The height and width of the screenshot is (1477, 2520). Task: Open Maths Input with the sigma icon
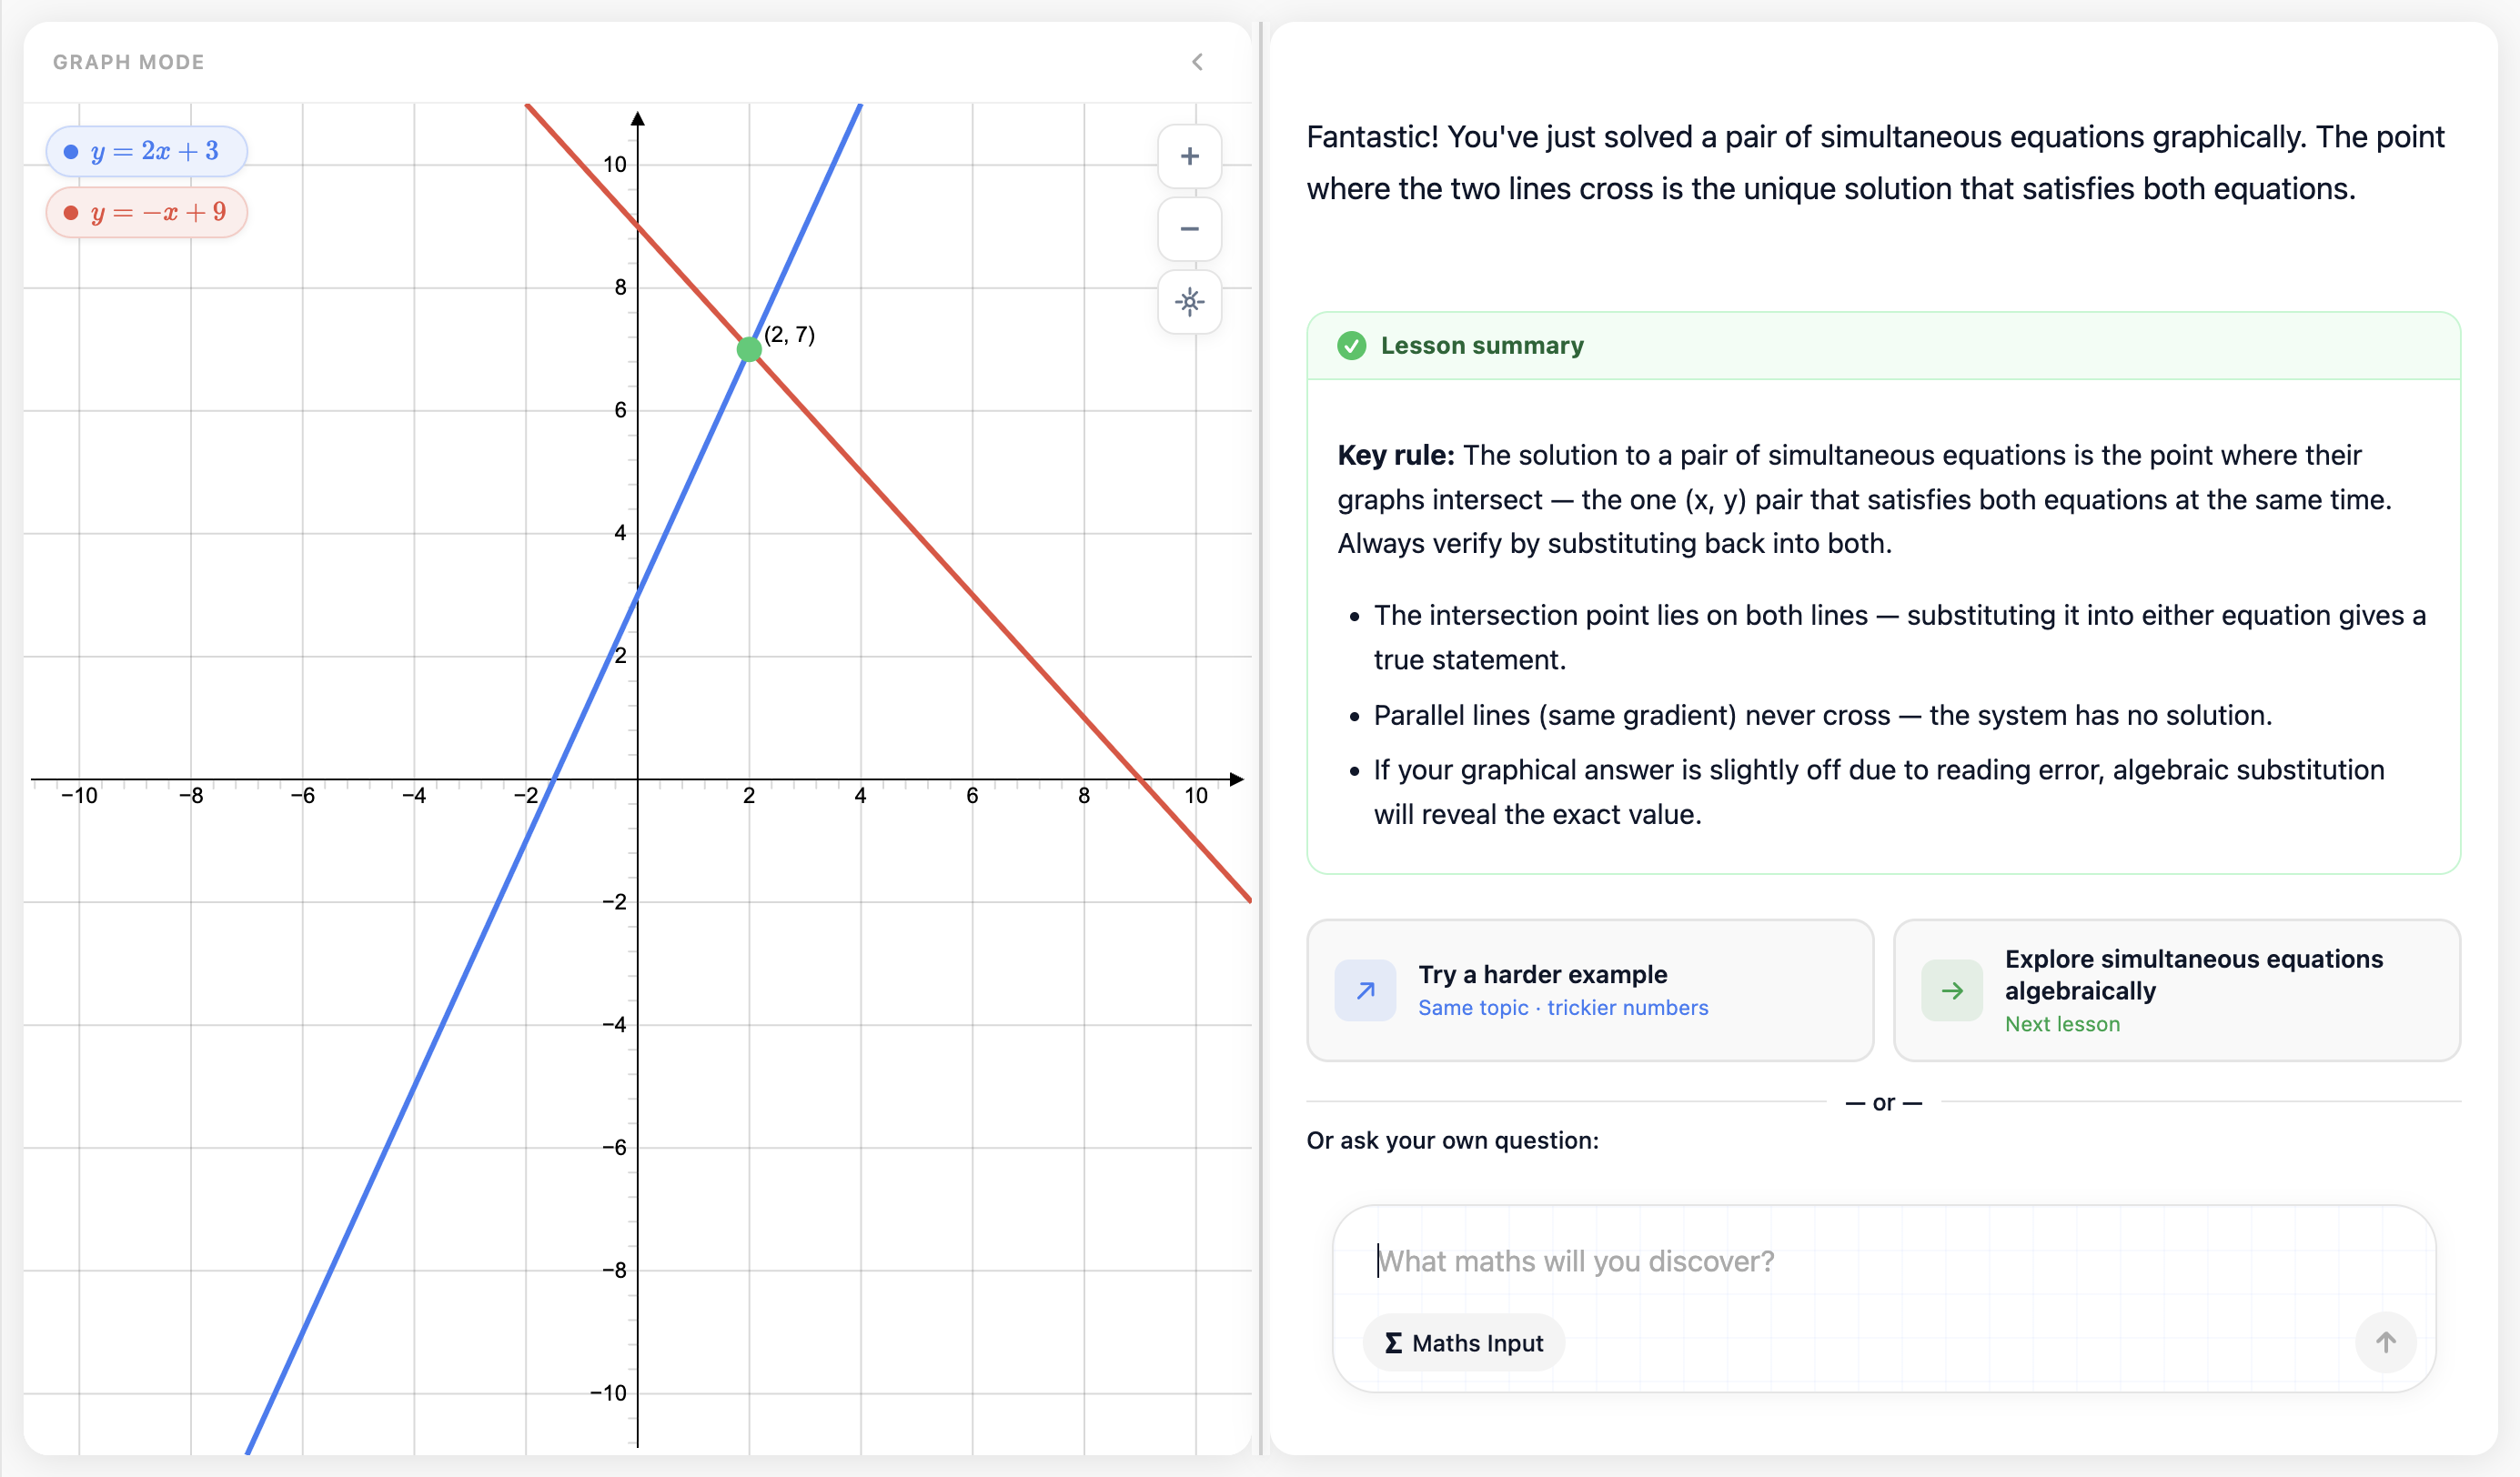[1462, 1343]
